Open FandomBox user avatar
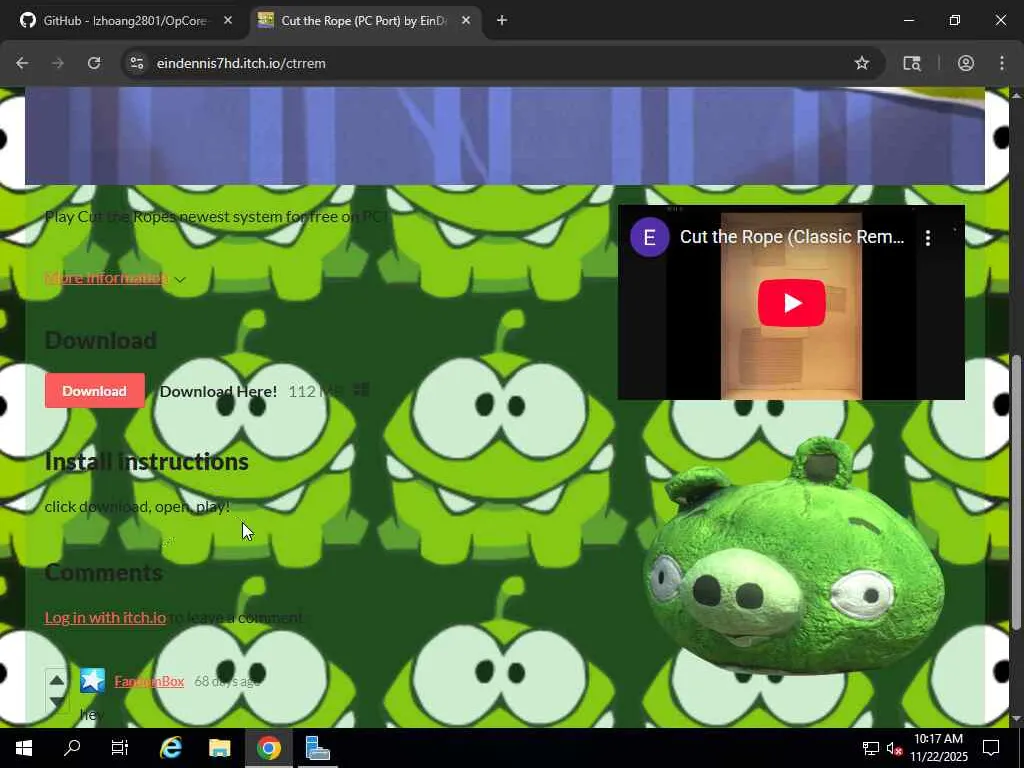The image size is (1024, 768). pos(92,680)
